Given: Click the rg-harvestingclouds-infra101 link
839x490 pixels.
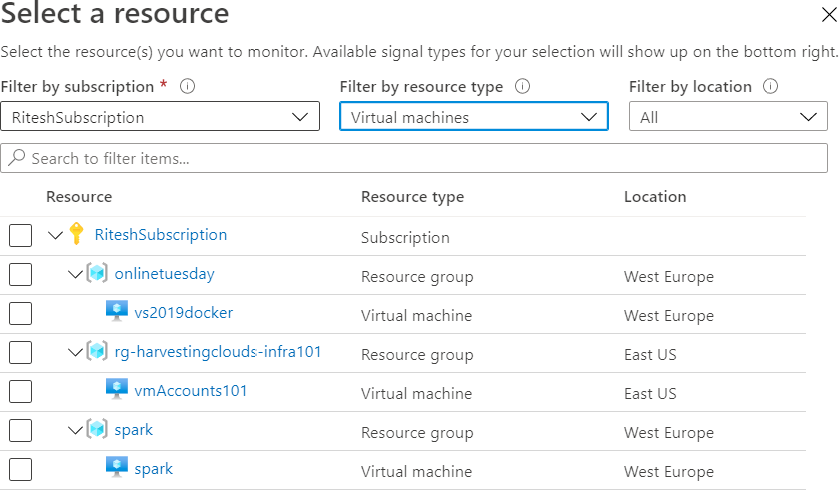Looking at the screenshot, I should click(x=218, y=352).
